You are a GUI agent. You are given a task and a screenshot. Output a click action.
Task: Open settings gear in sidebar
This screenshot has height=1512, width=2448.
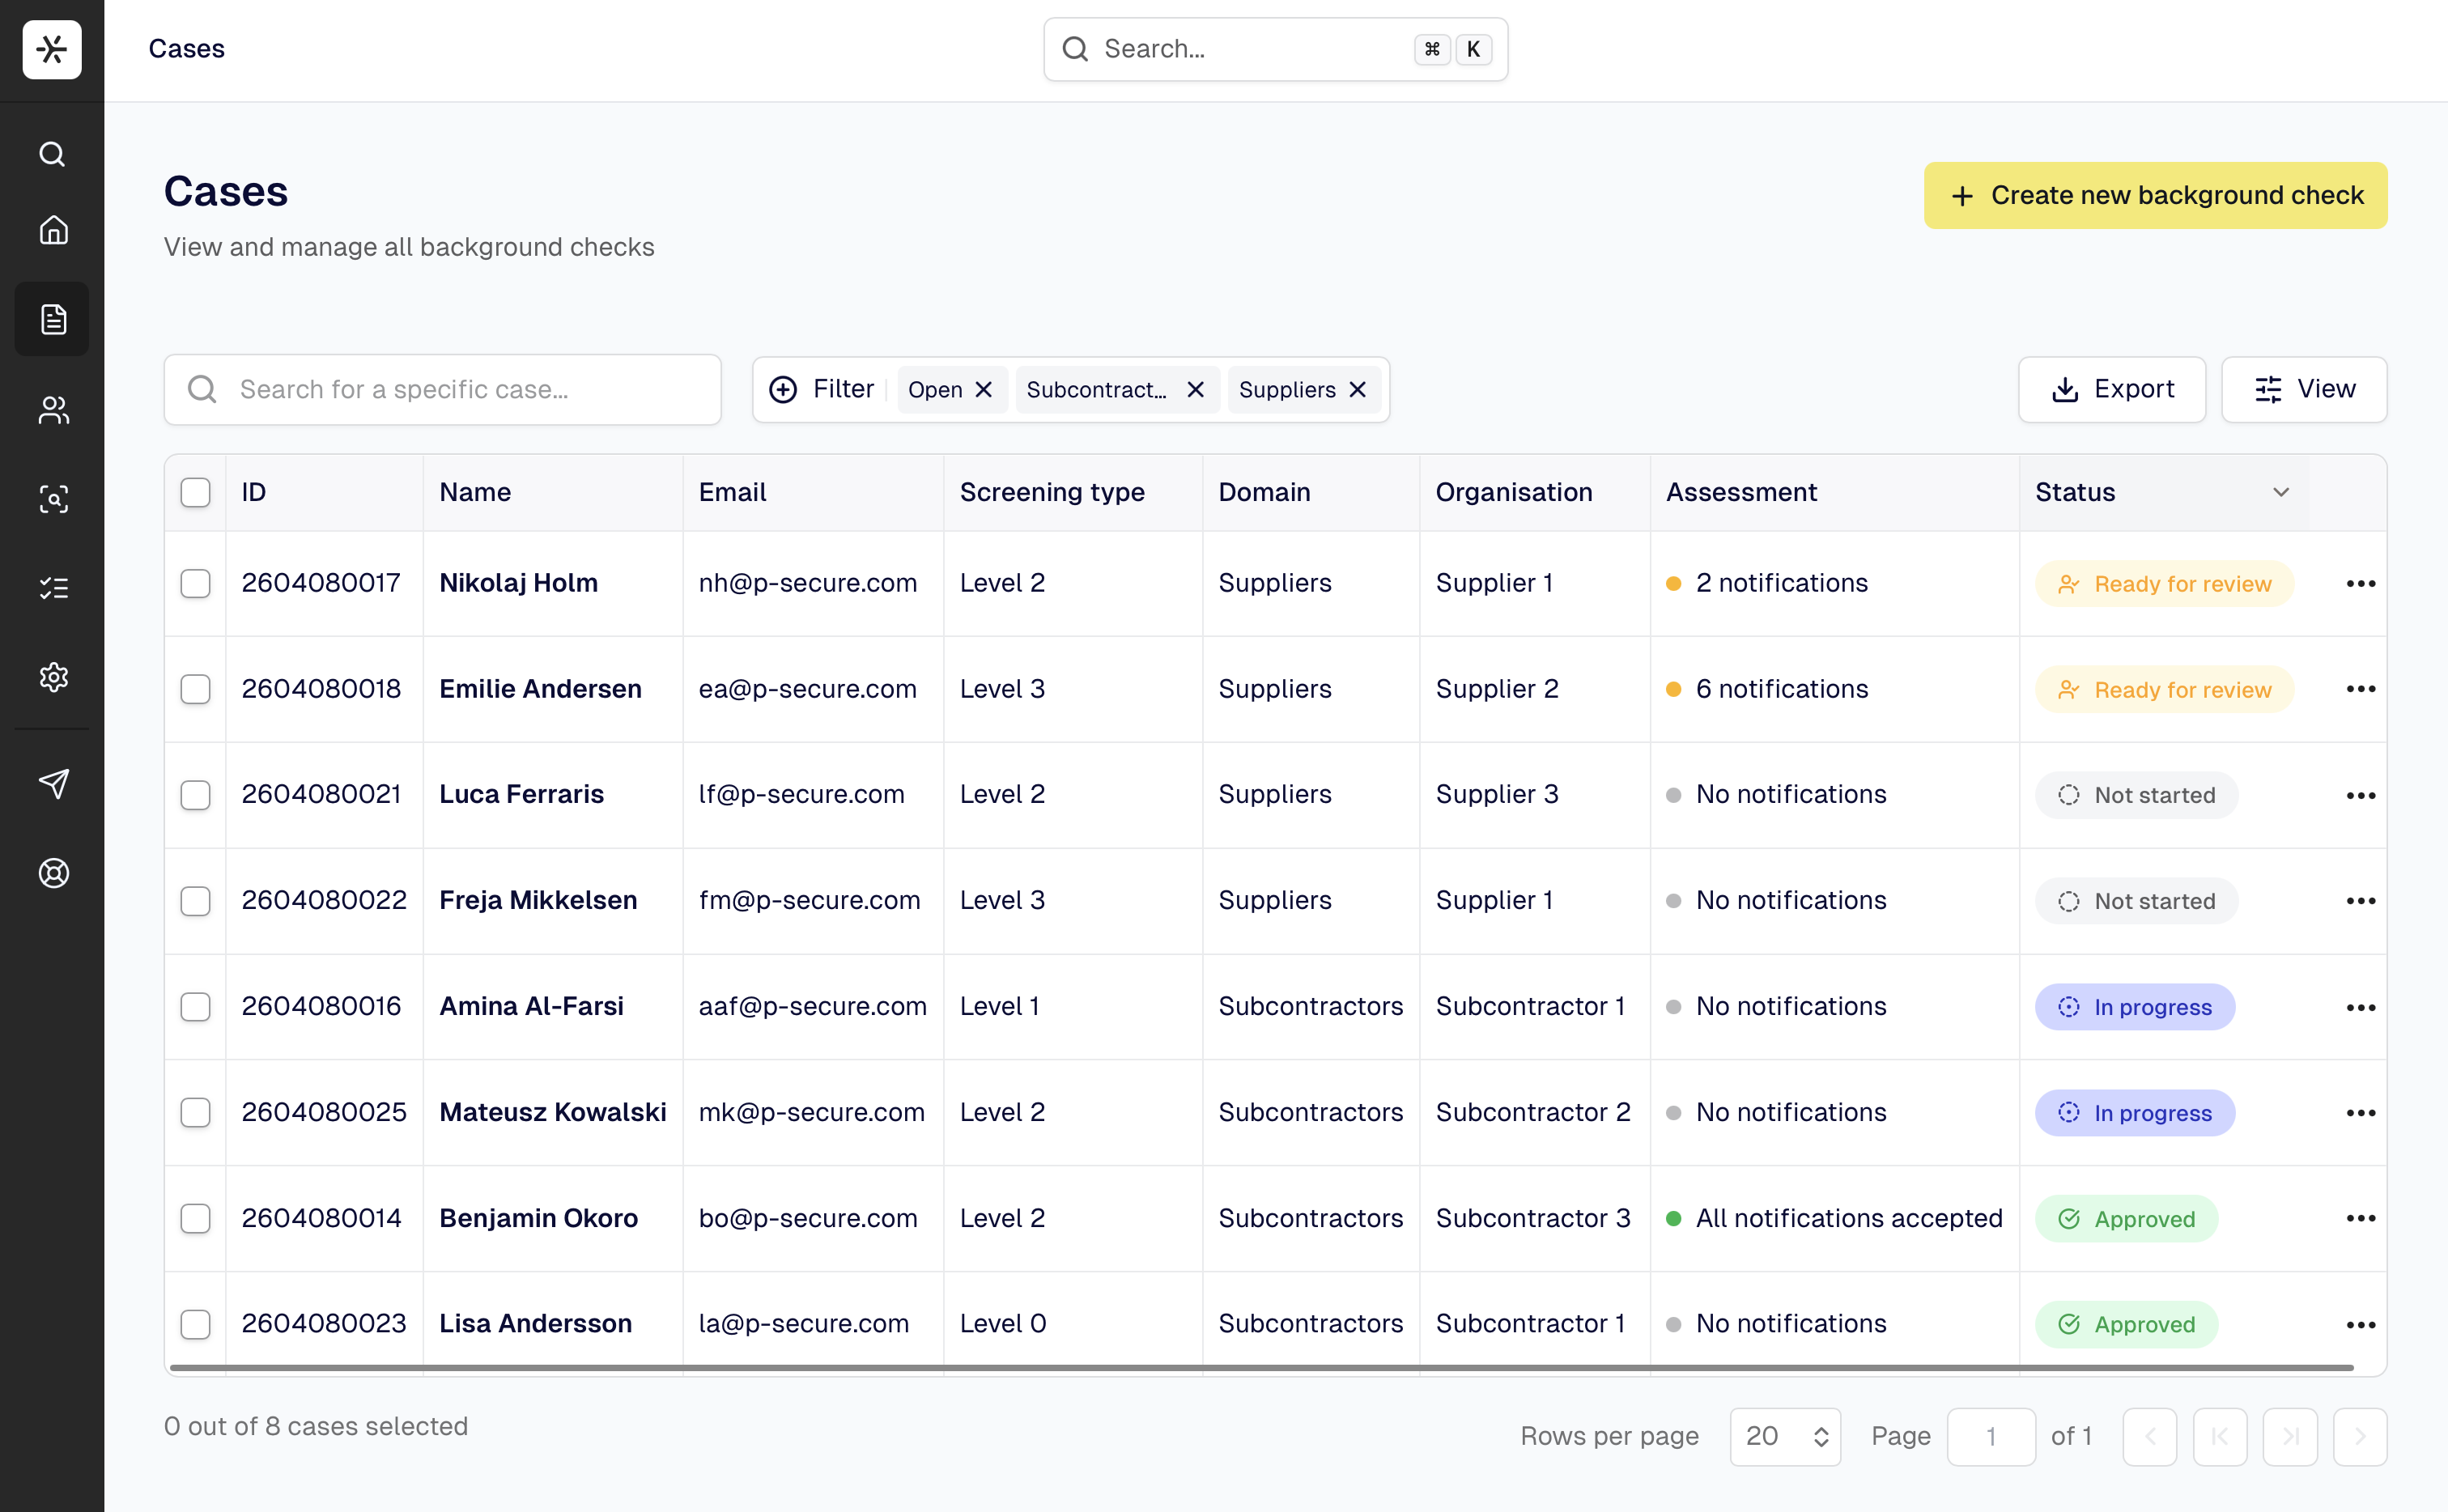[53, 677]
